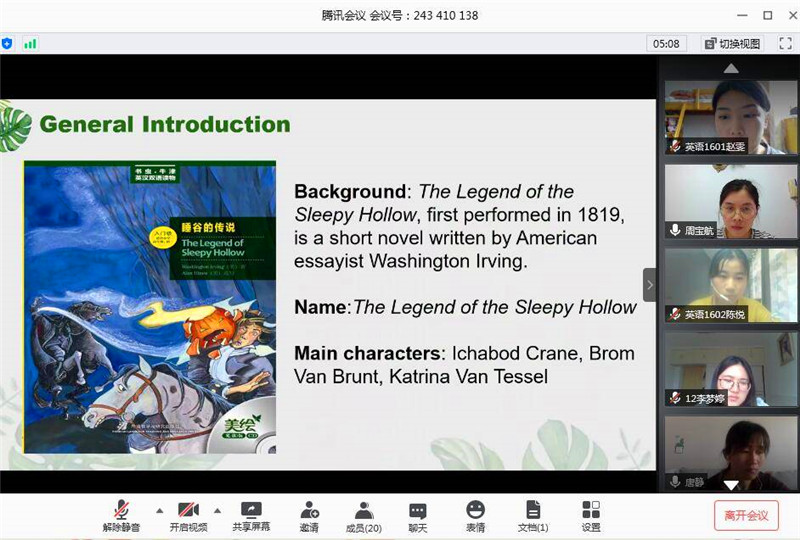The height and width of the screenshot is (540, 800).
Task: Select 英语1602陈悦's video thumbnail
Action: coord(730,285)
